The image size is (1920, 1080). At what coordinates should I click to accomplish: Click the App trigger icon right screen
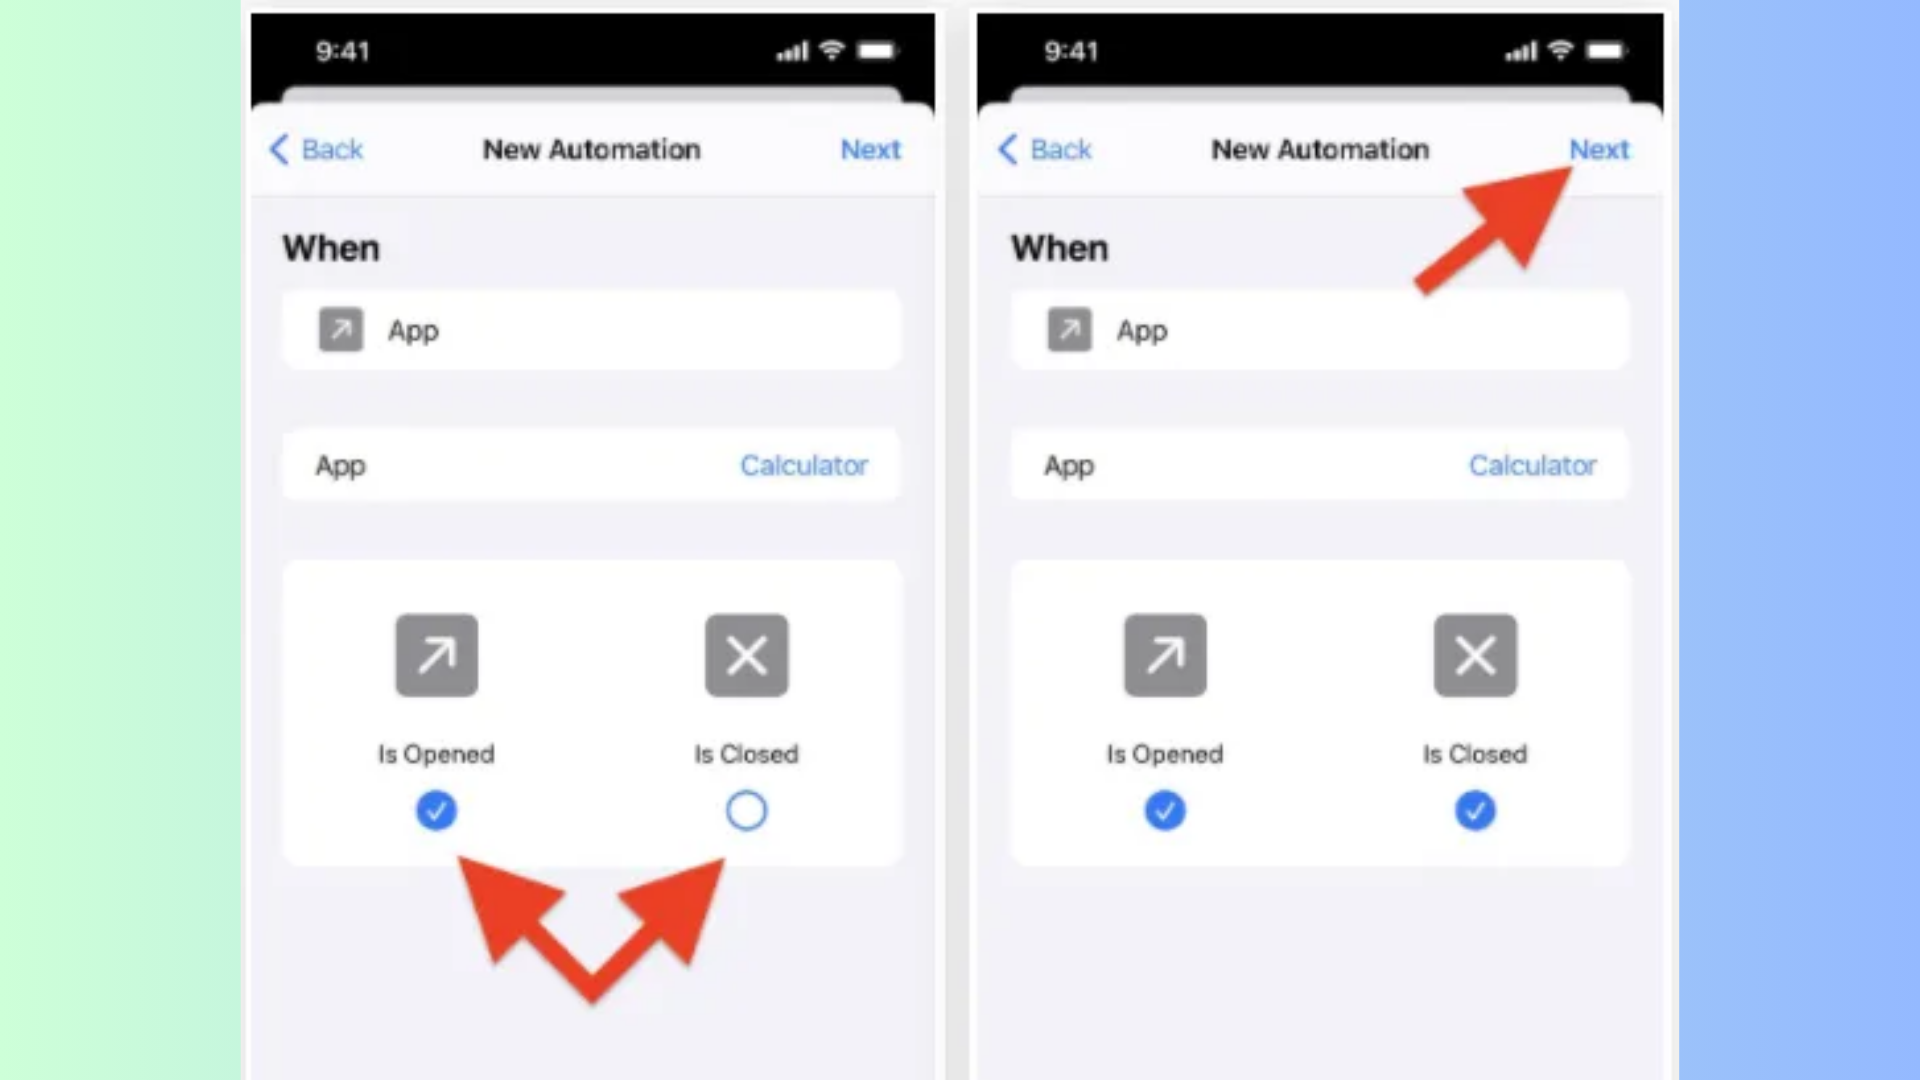[1069, 331]
